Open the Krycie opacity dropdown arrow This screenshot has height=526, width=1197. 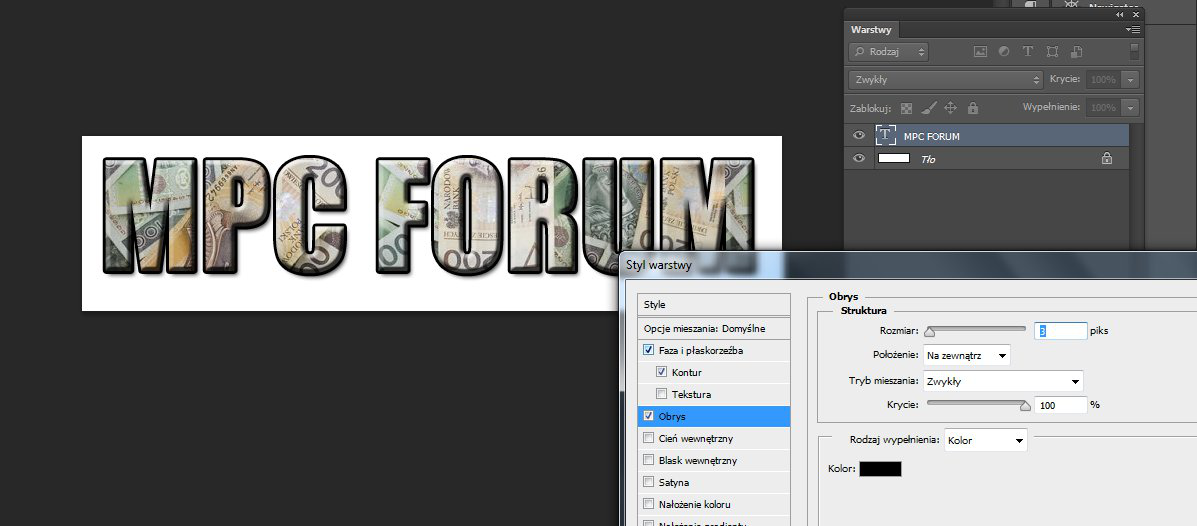[x=1131, y=79]
